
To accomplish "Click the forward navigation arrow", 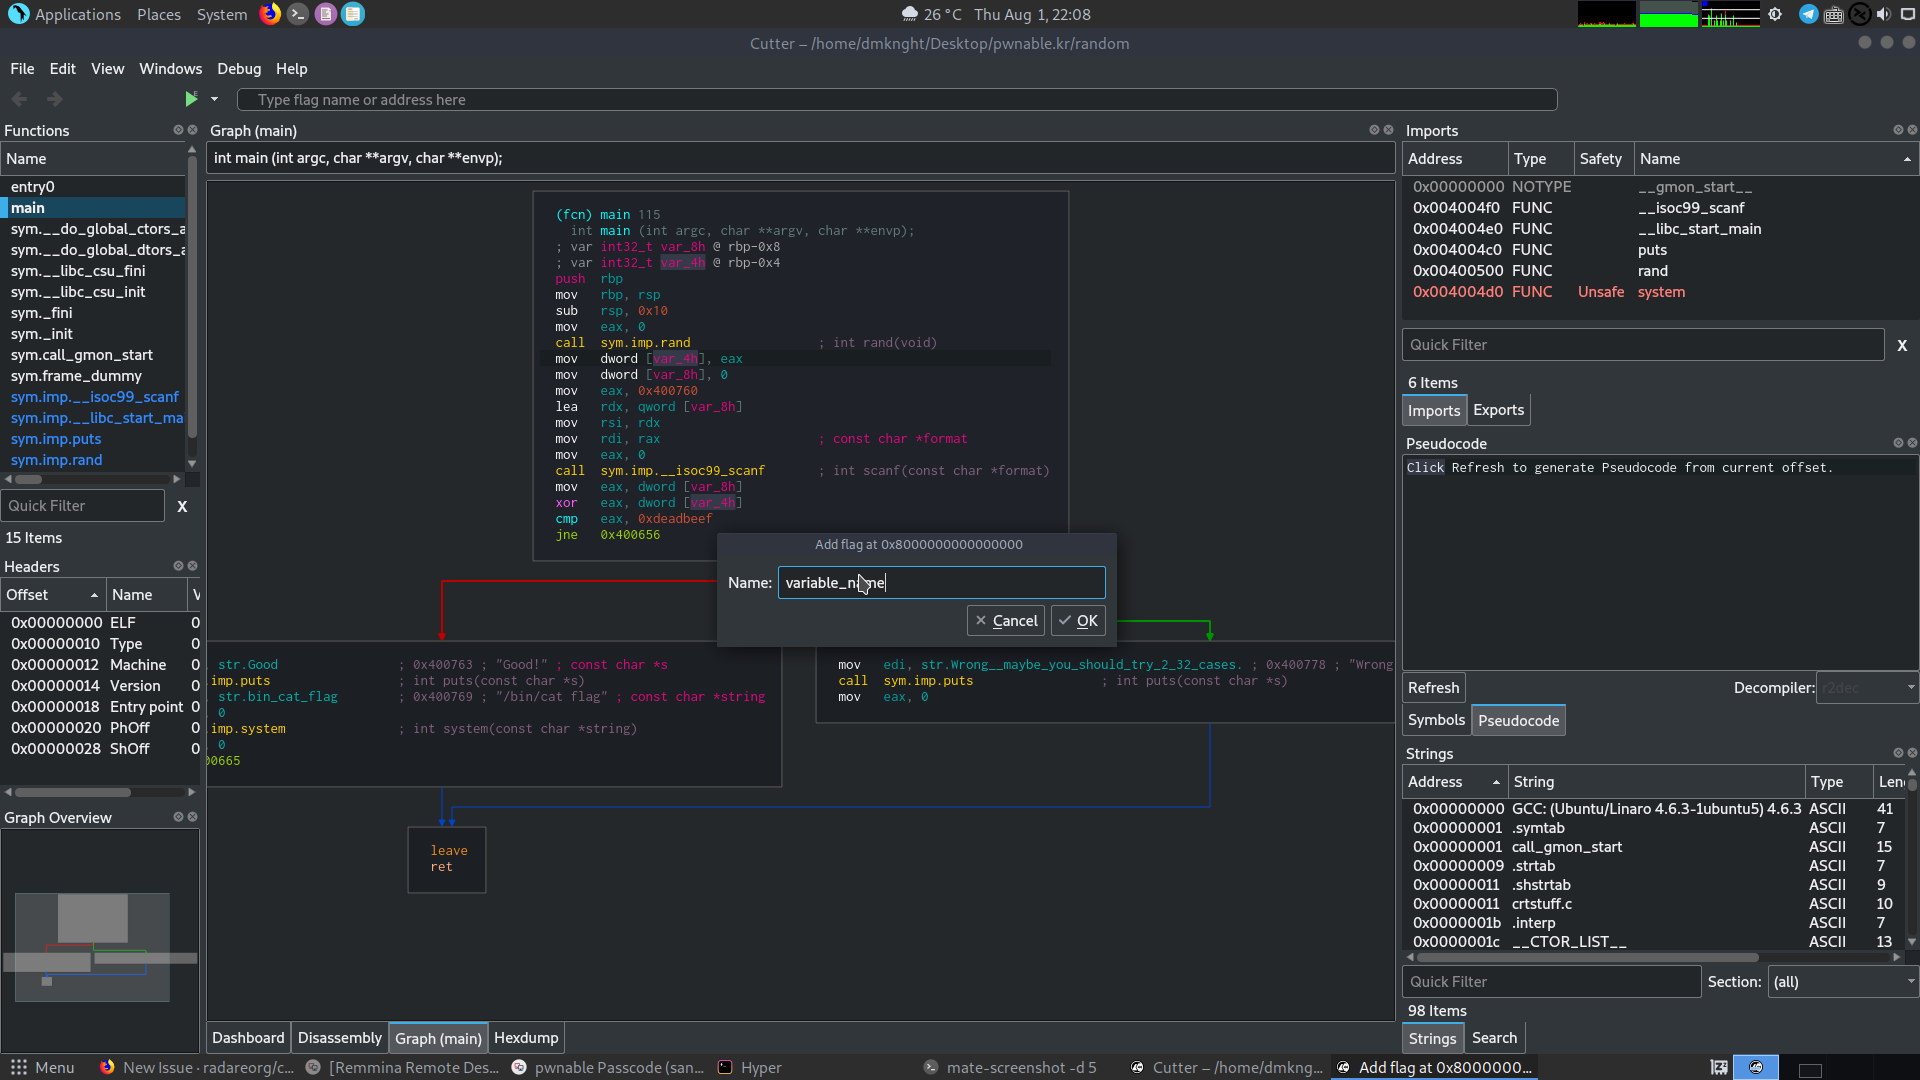I will pyautogui.click(x=55, y=99).
